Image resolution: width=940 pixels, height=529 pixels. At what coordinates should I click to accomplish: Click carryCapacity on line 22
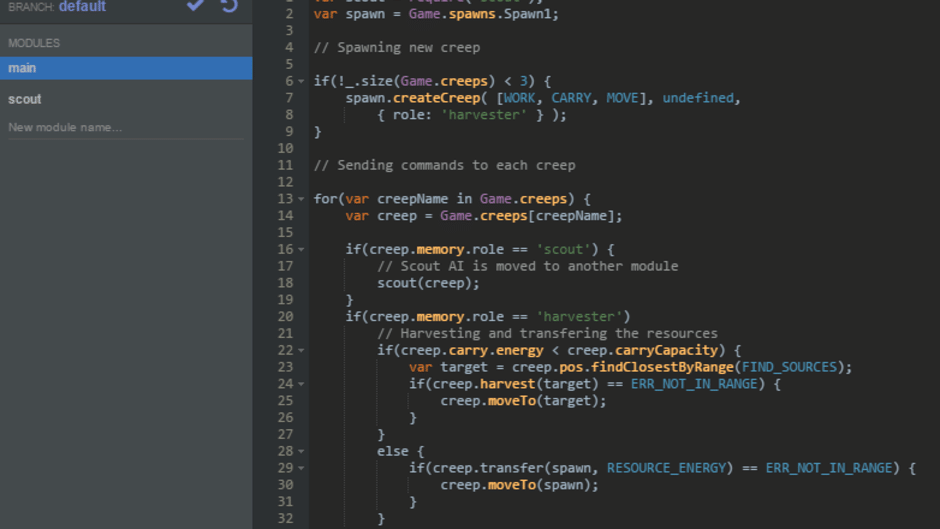[x=666, y=350]
